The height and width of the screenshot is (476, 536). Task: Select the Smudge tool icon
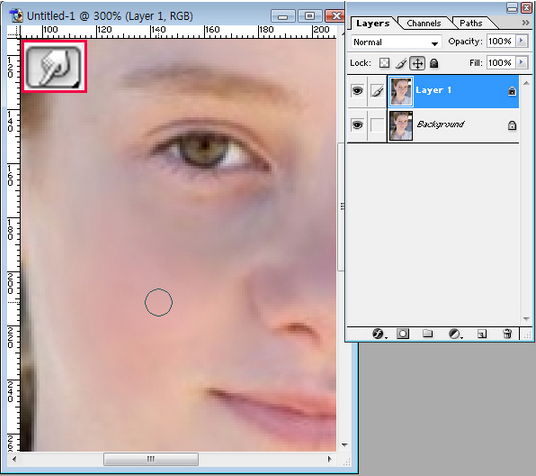pyautogui.click(x=54, y=67)
